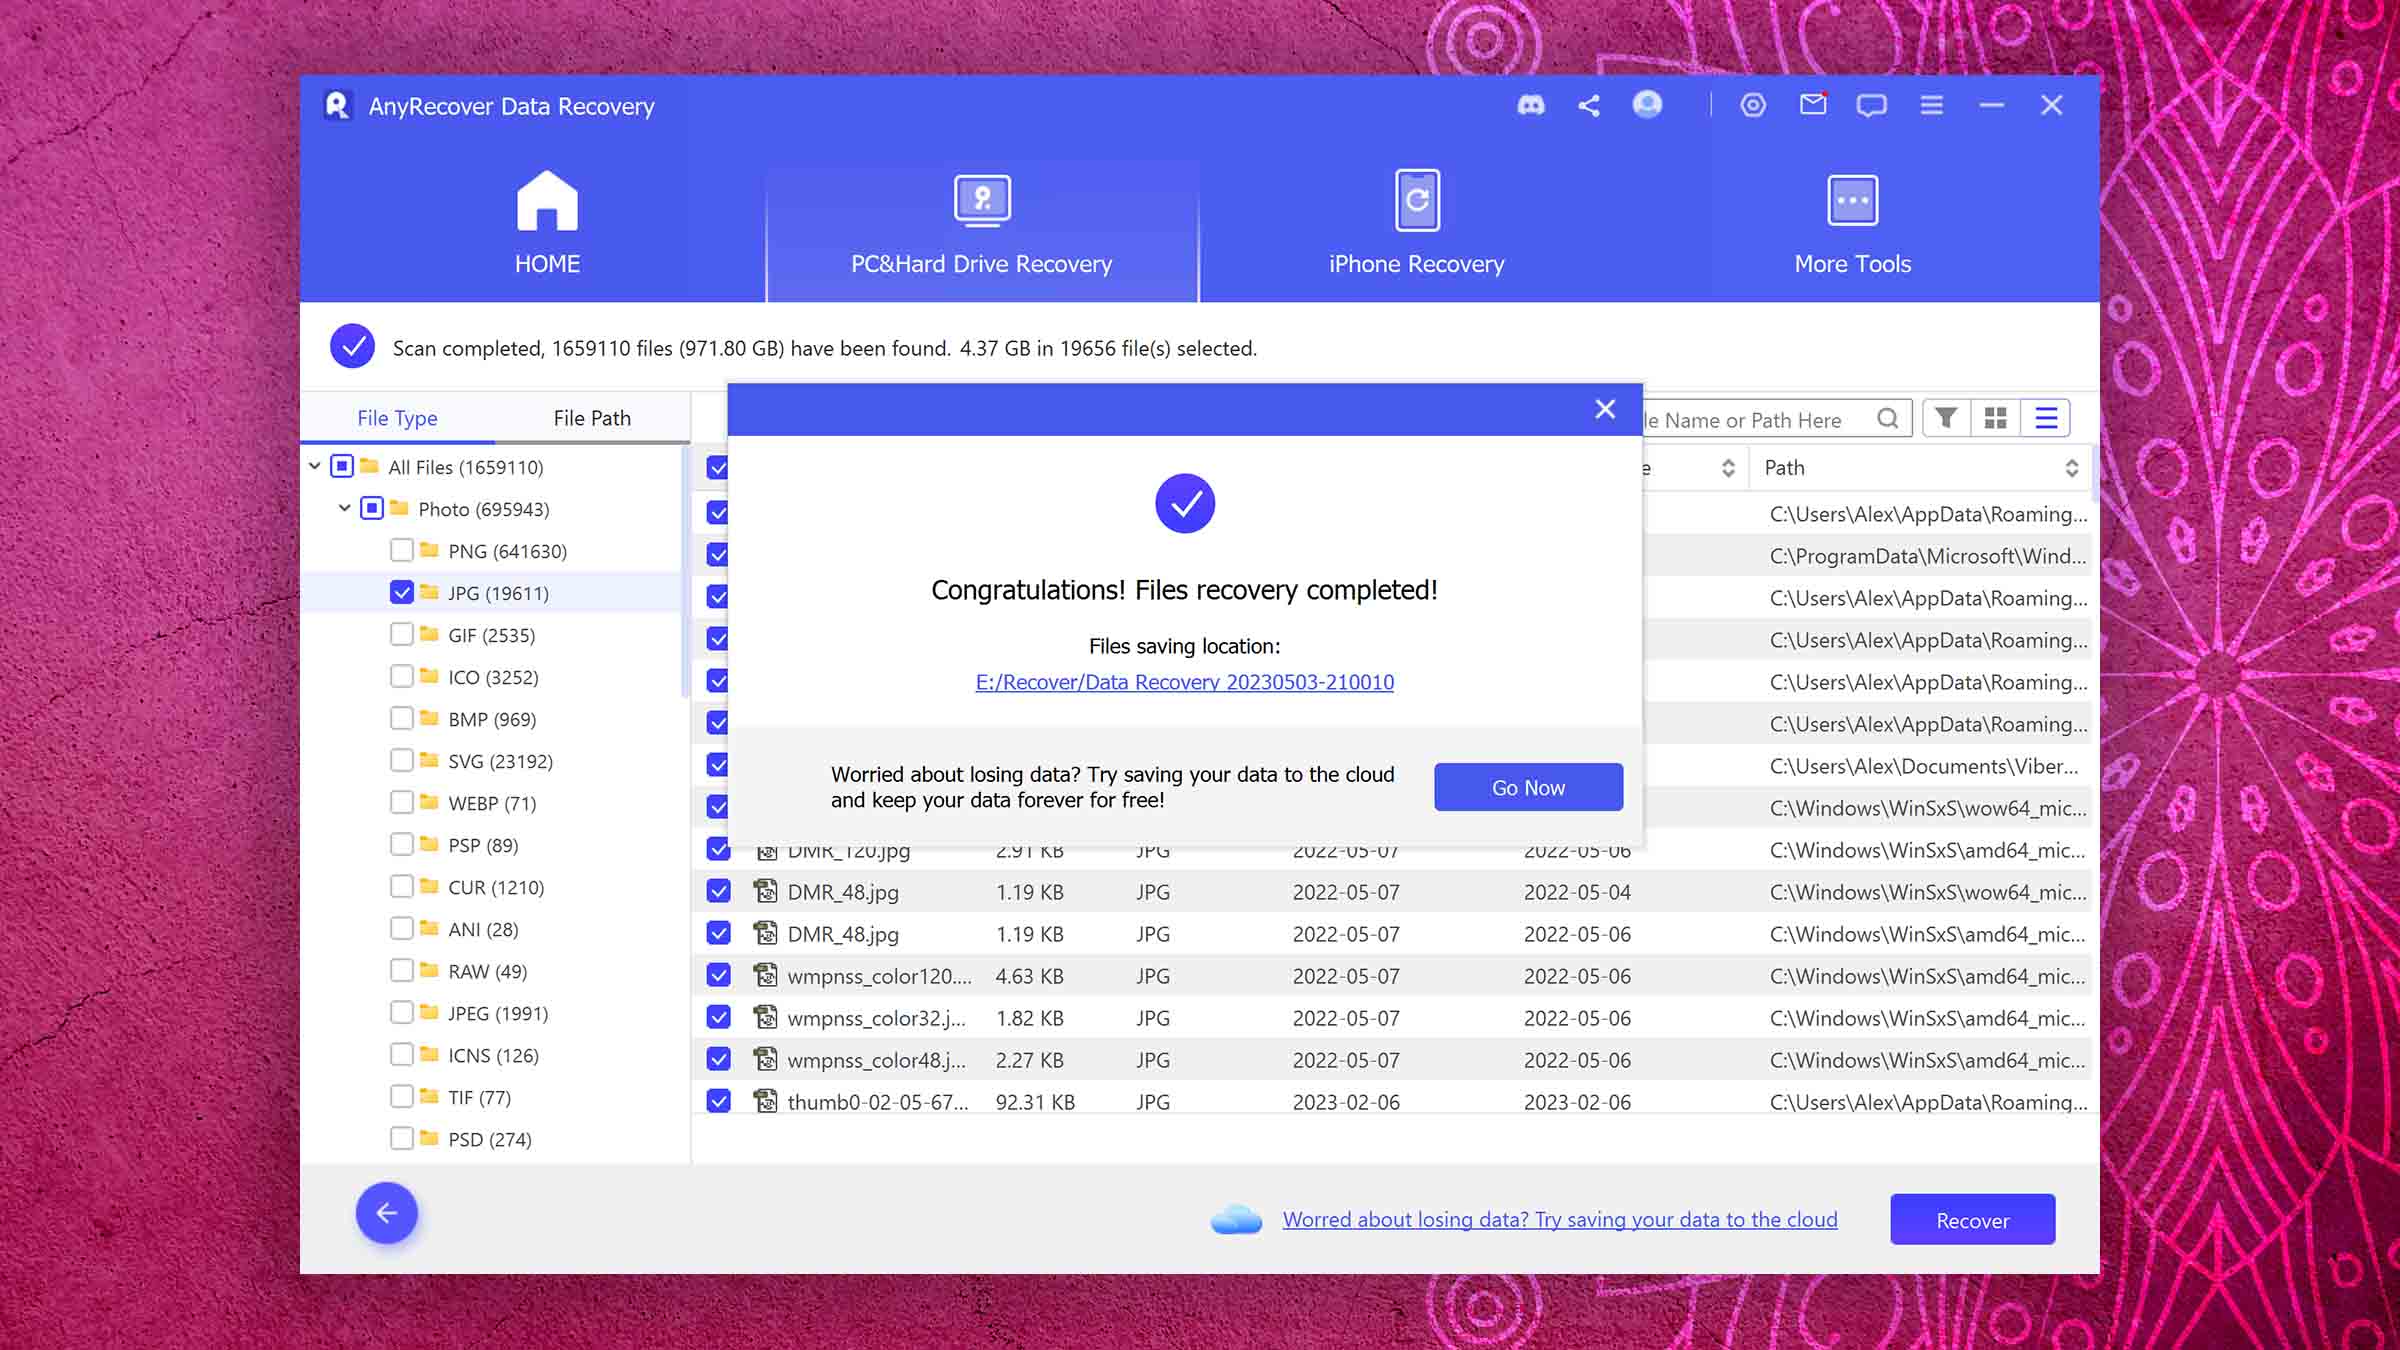
Task: Click file icon of thumb0-02-05-67 row
Action: click(x=766, y=1101)
